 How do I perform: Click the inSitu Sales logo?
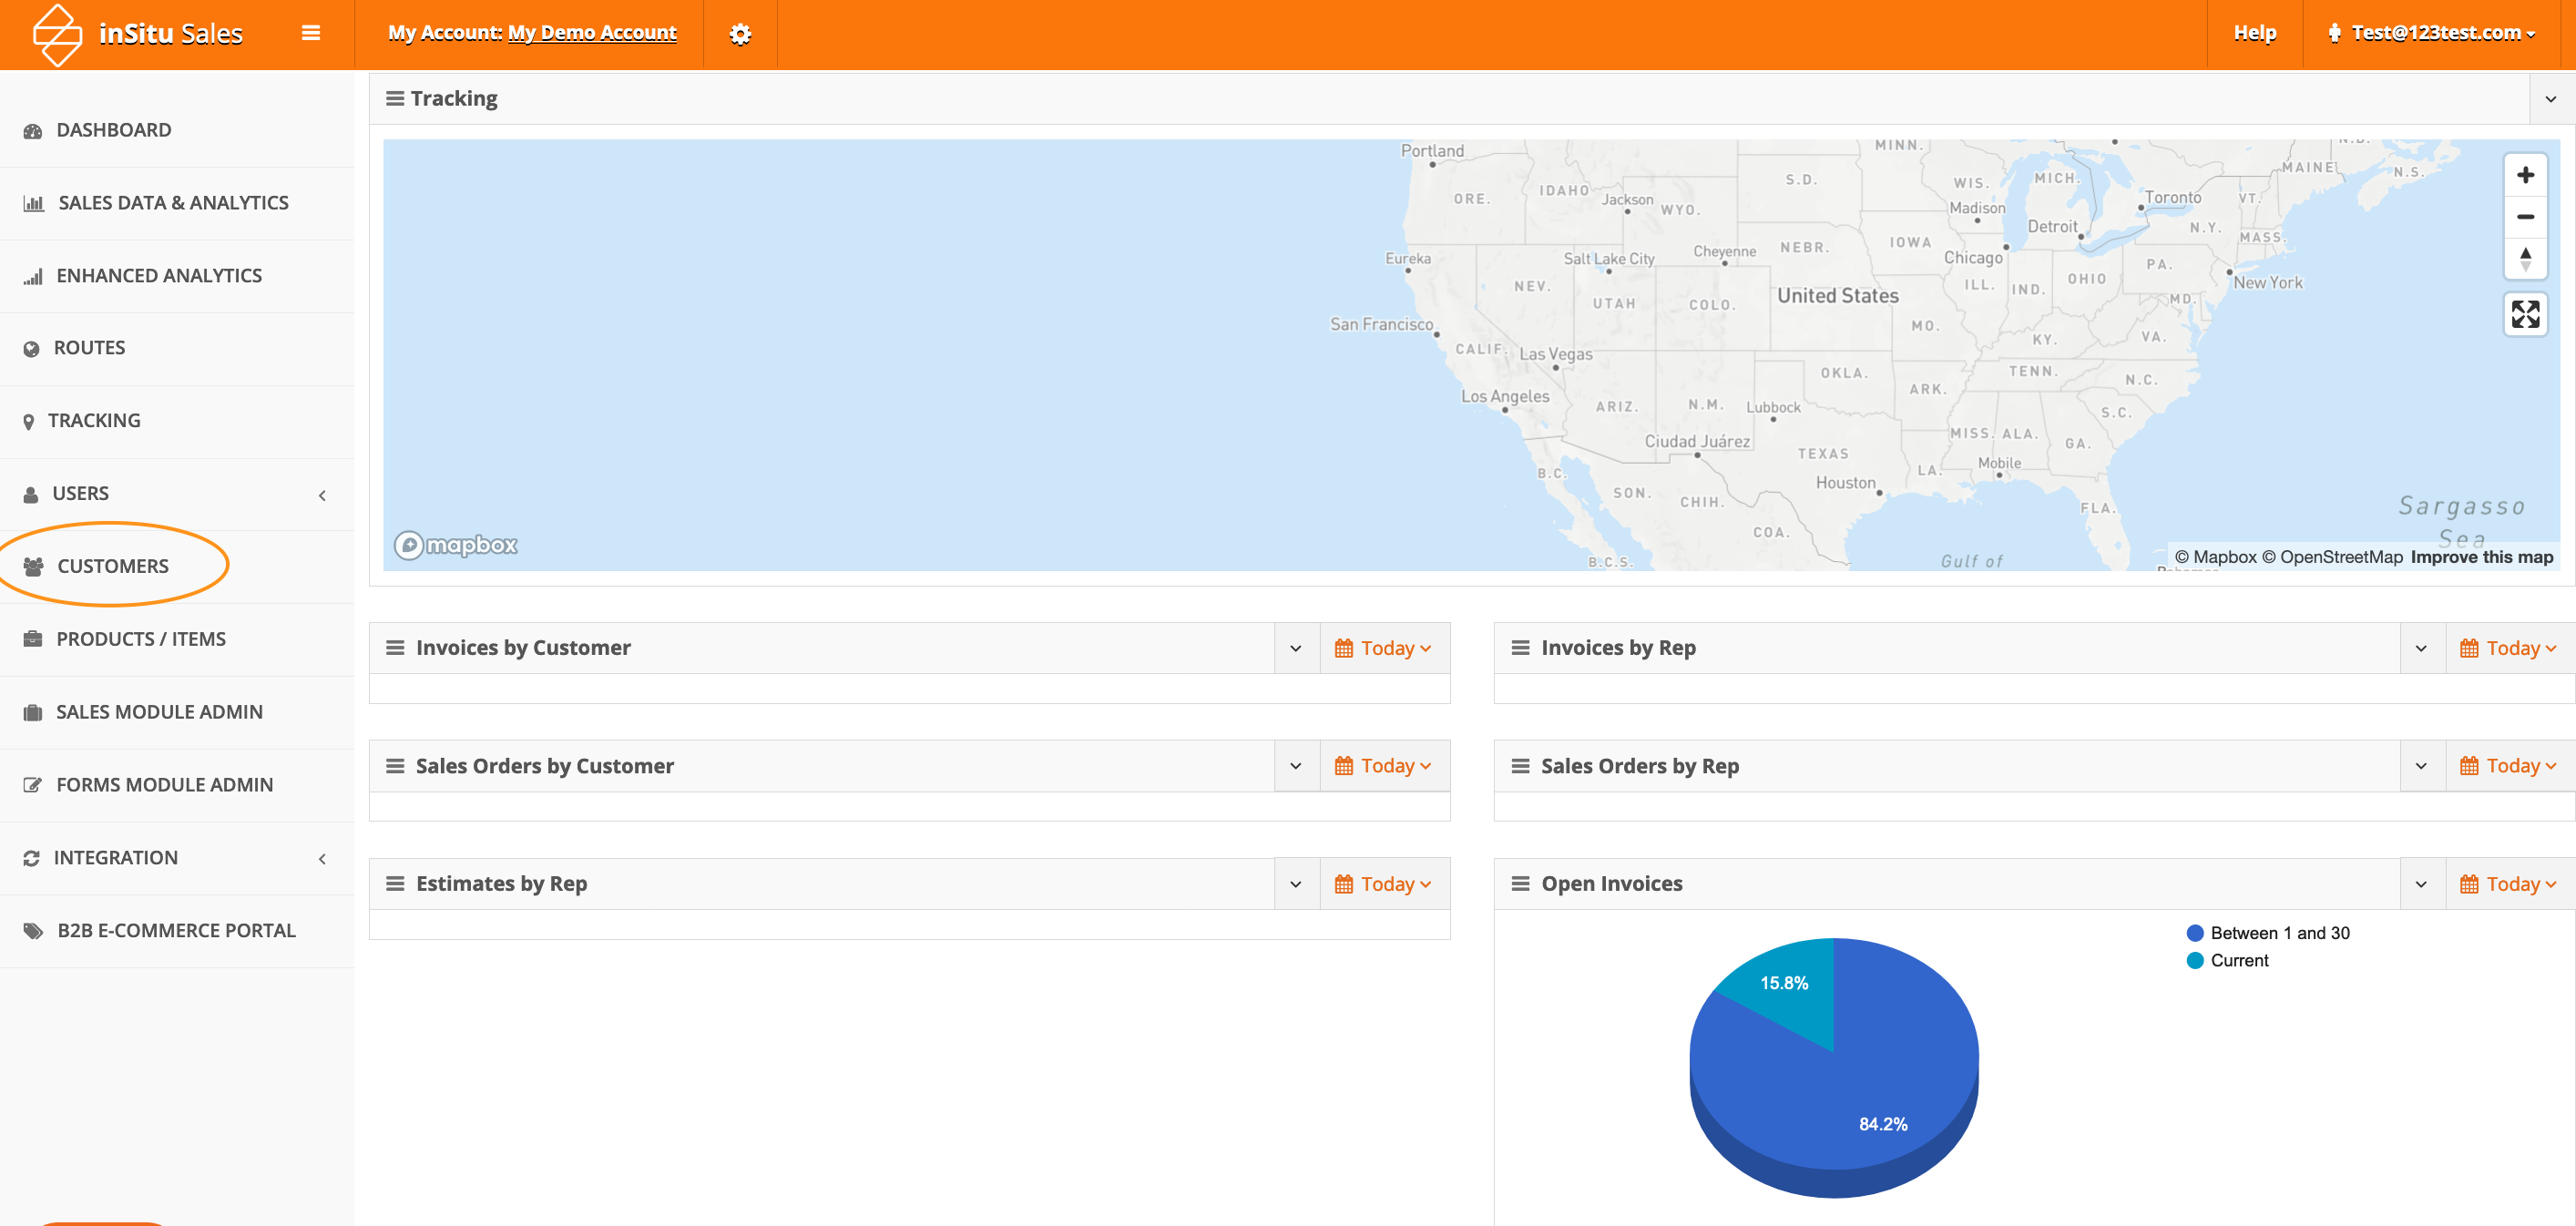[138, 34]
